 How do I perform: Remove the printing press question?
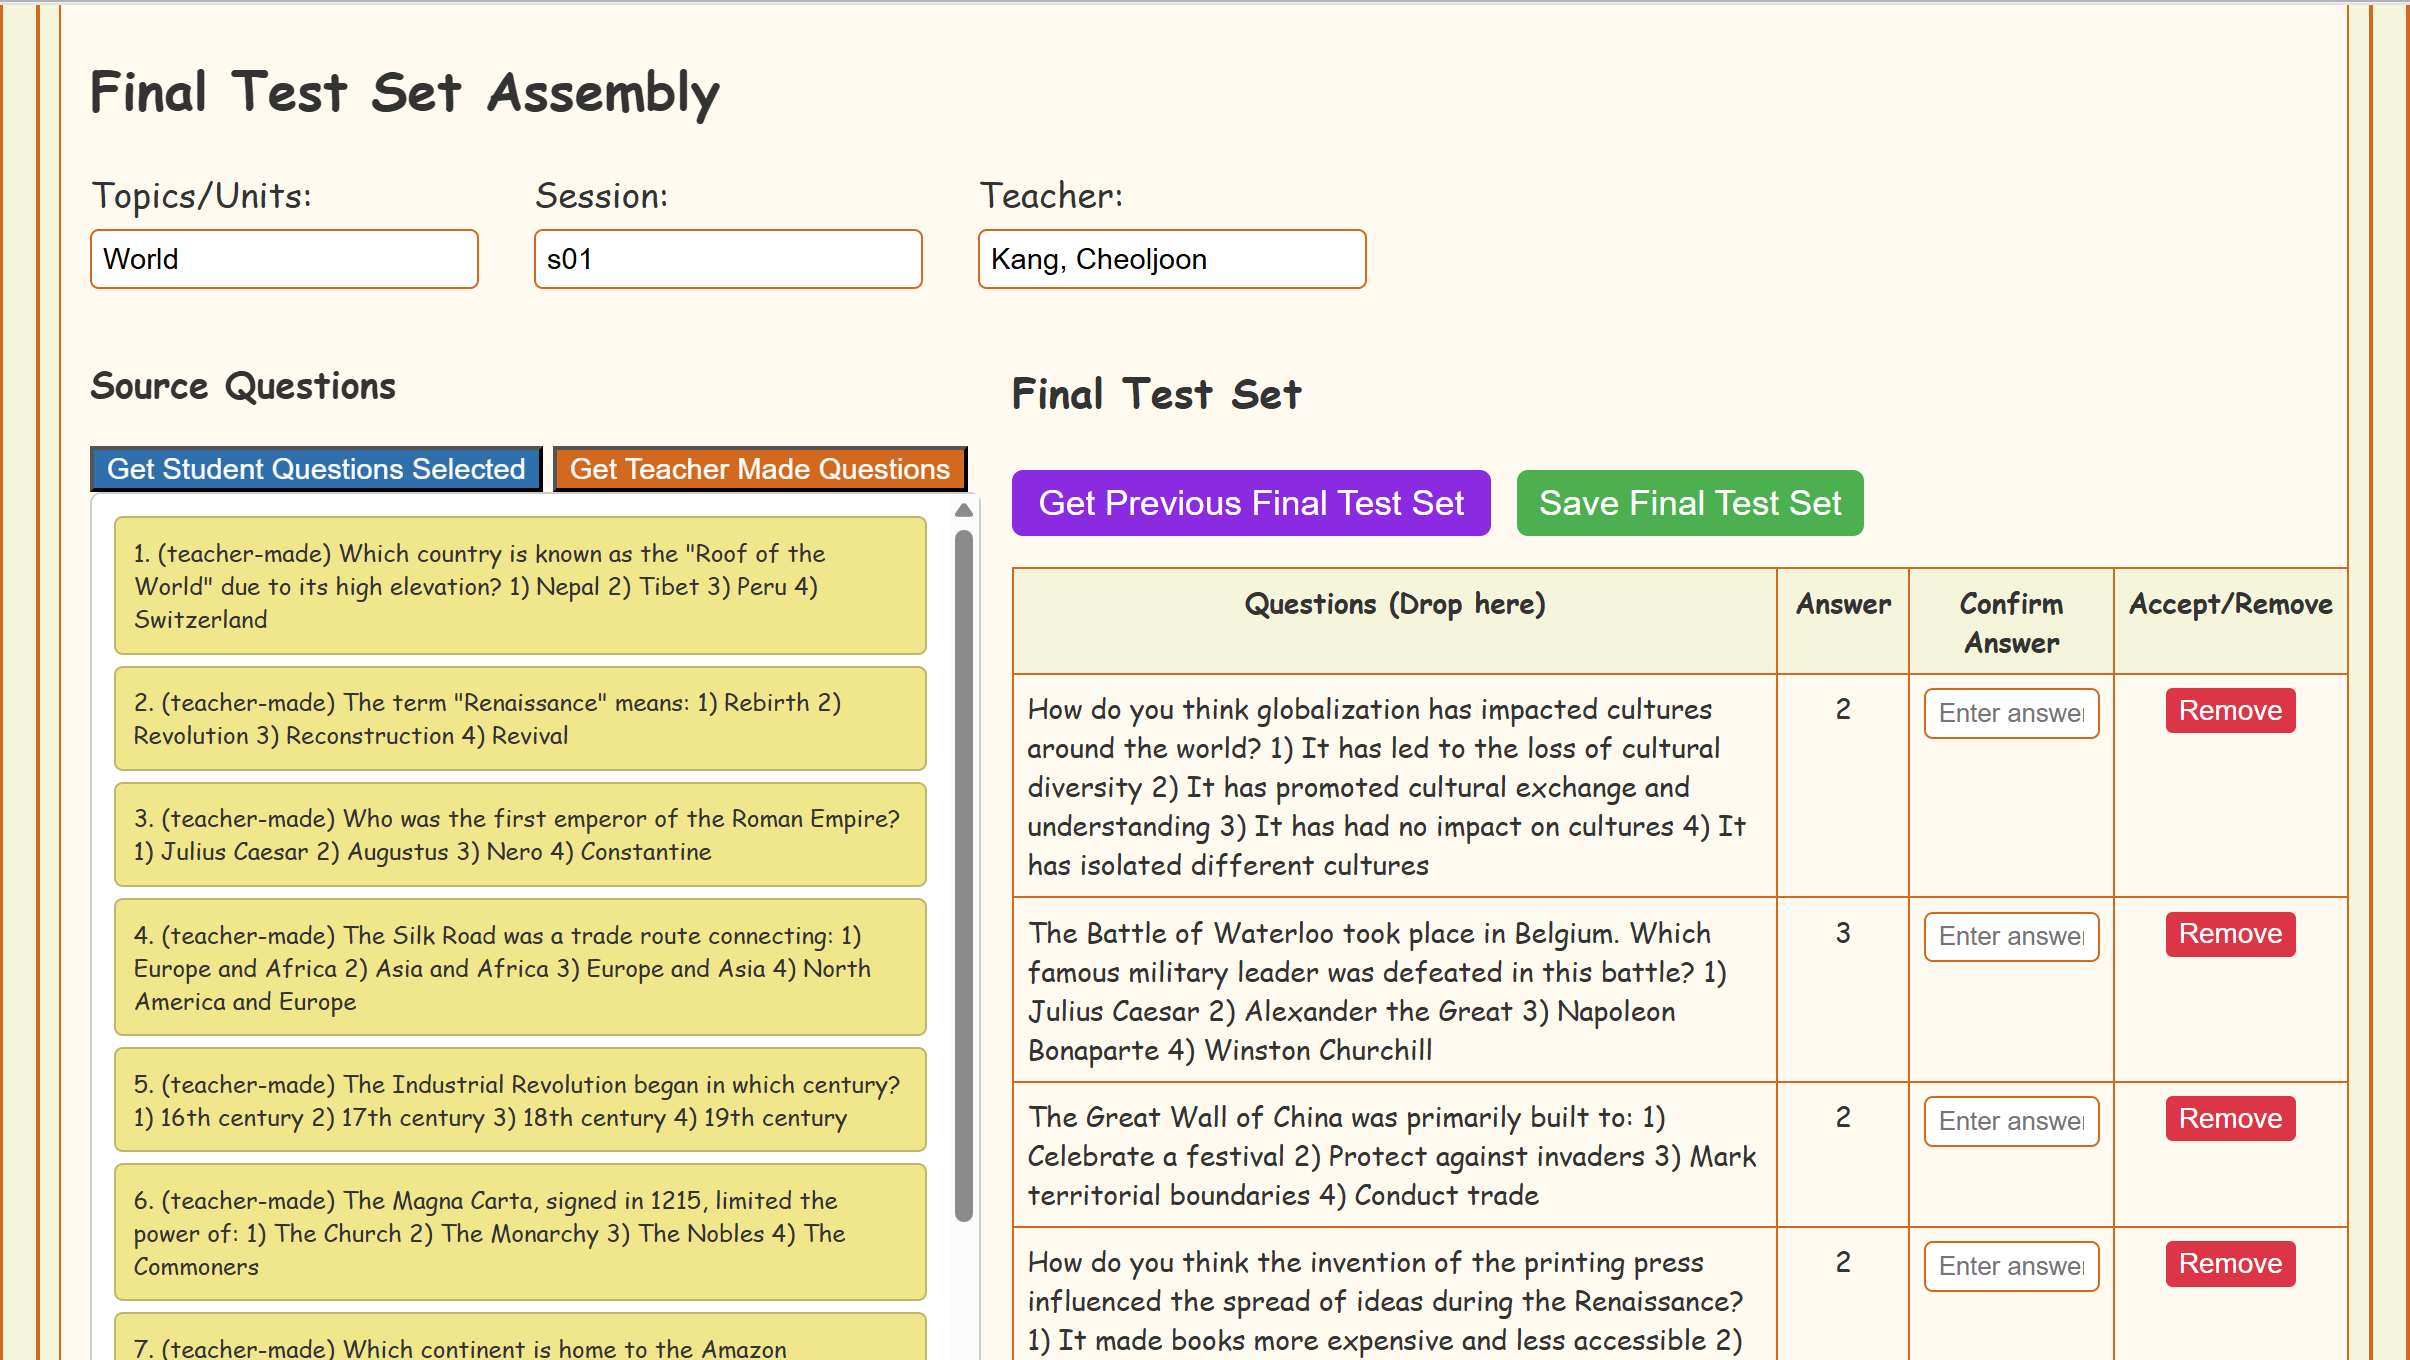tap(2230, 1264)
